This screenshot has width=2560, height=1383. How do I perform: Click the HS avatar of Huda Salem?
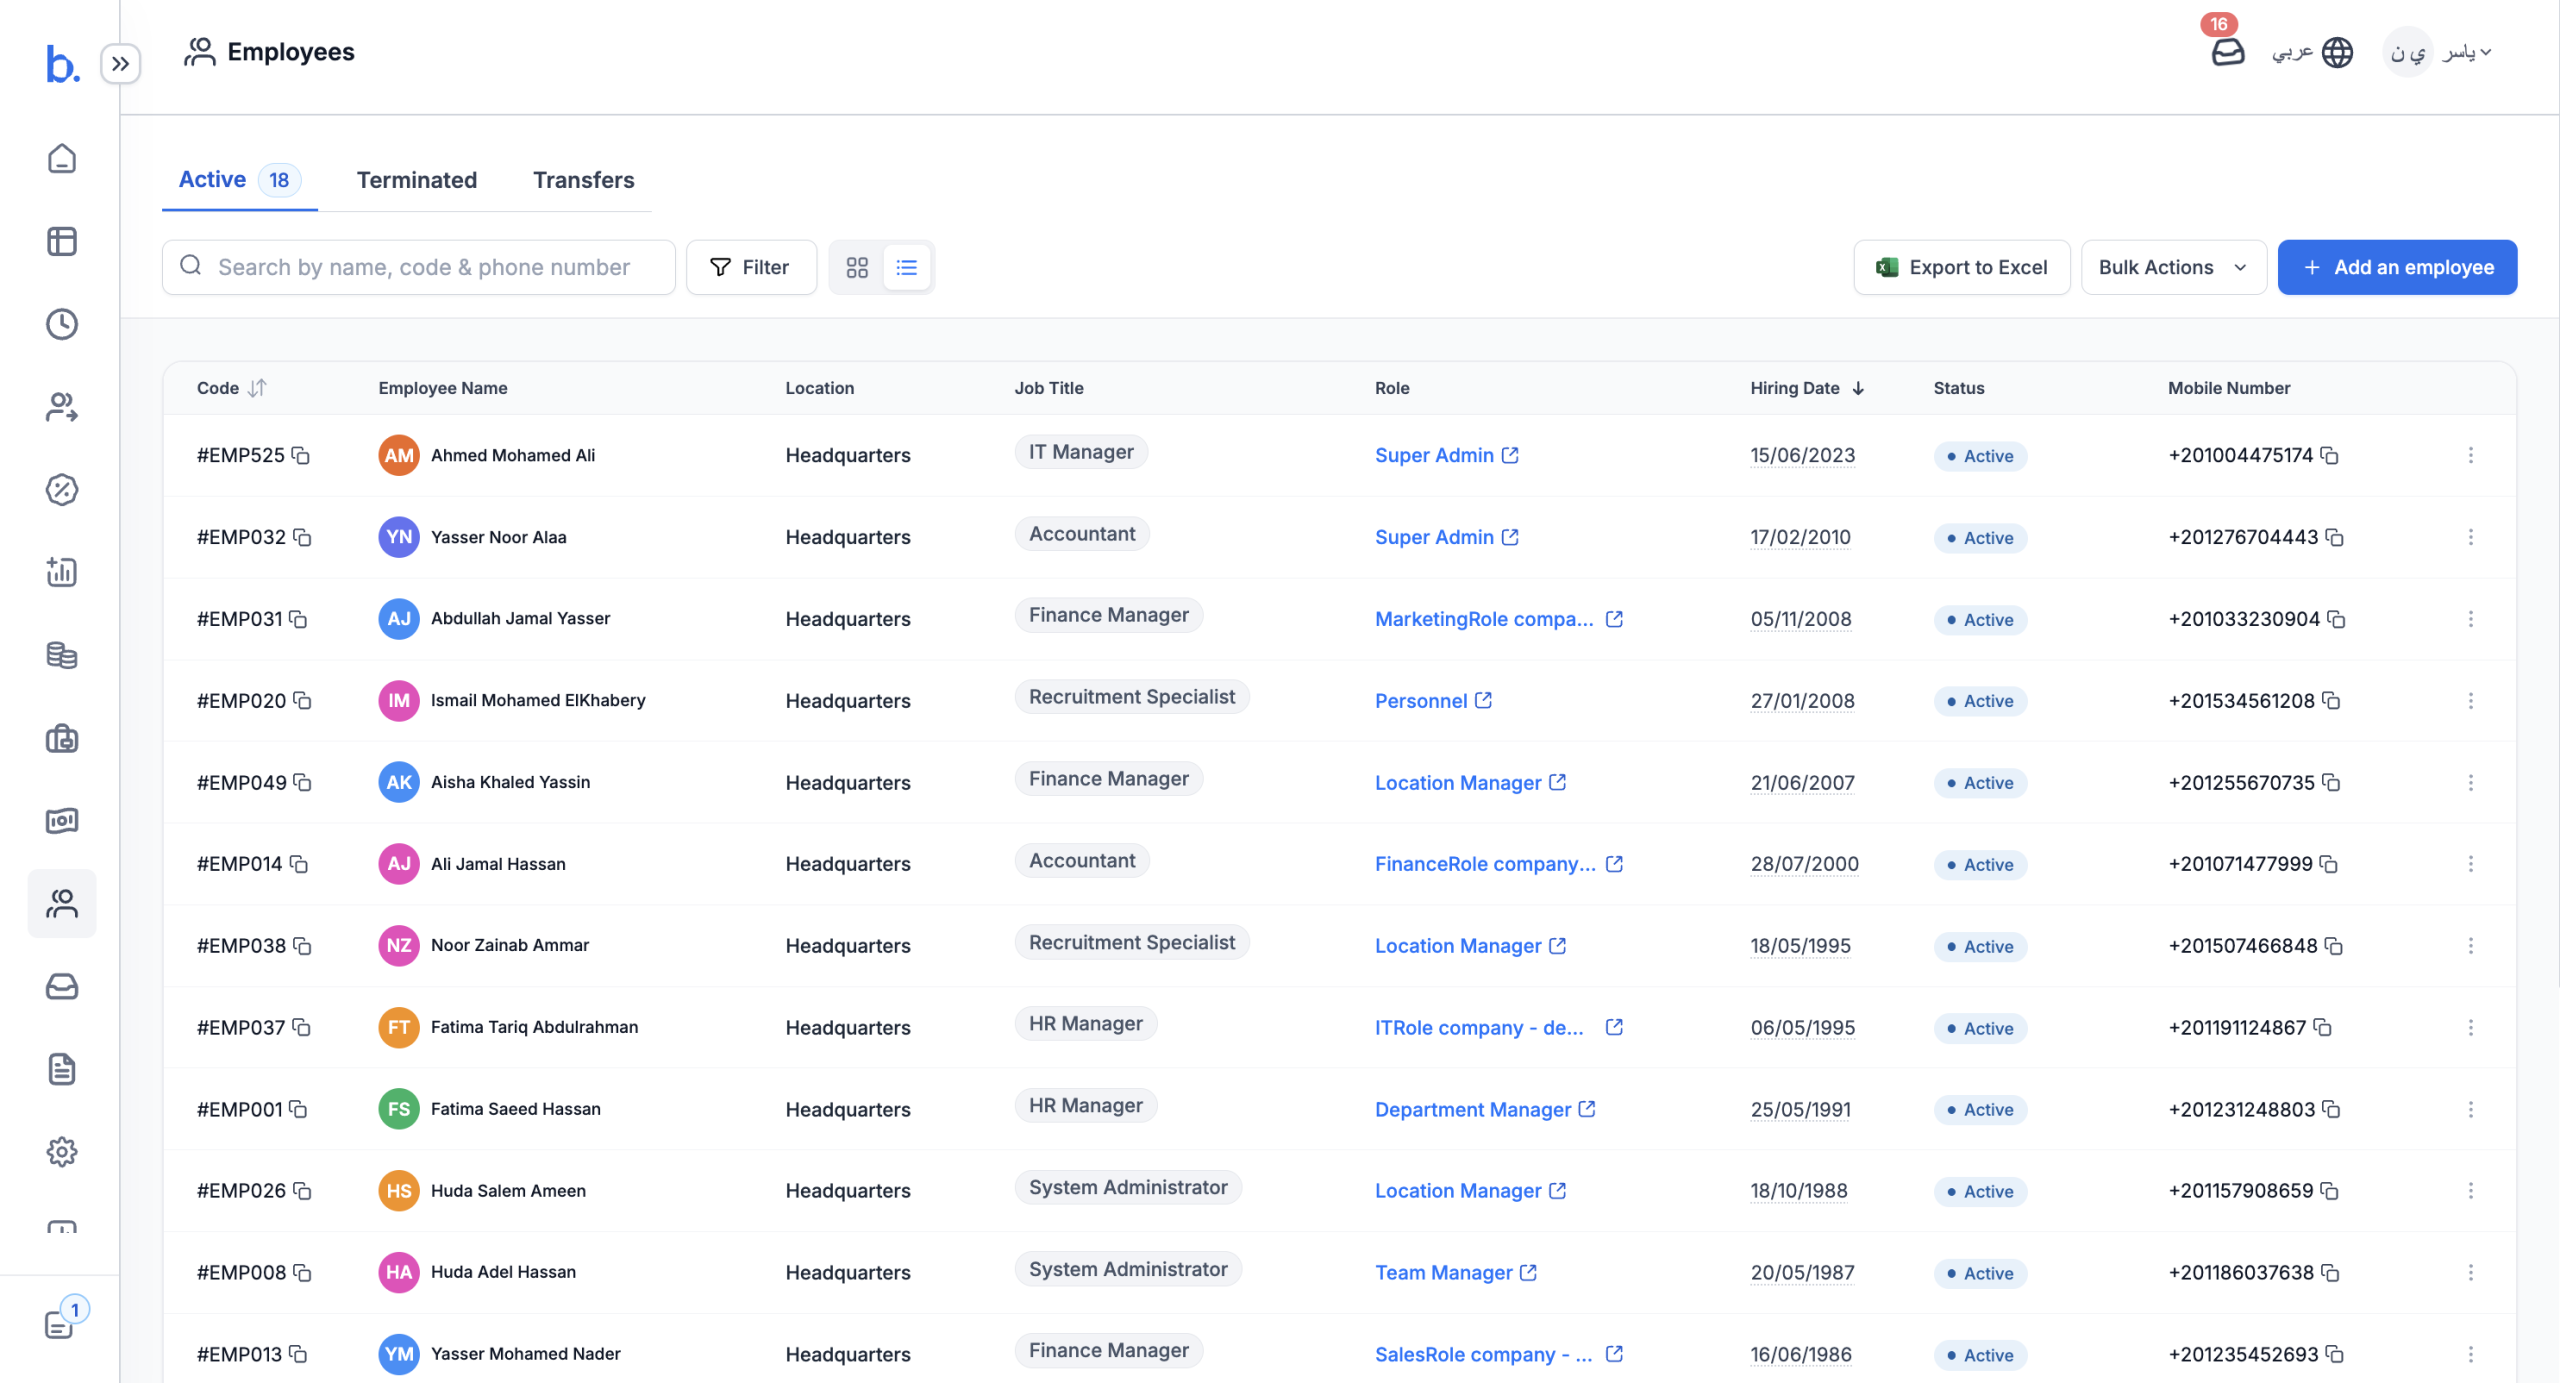click(398, 1191)
